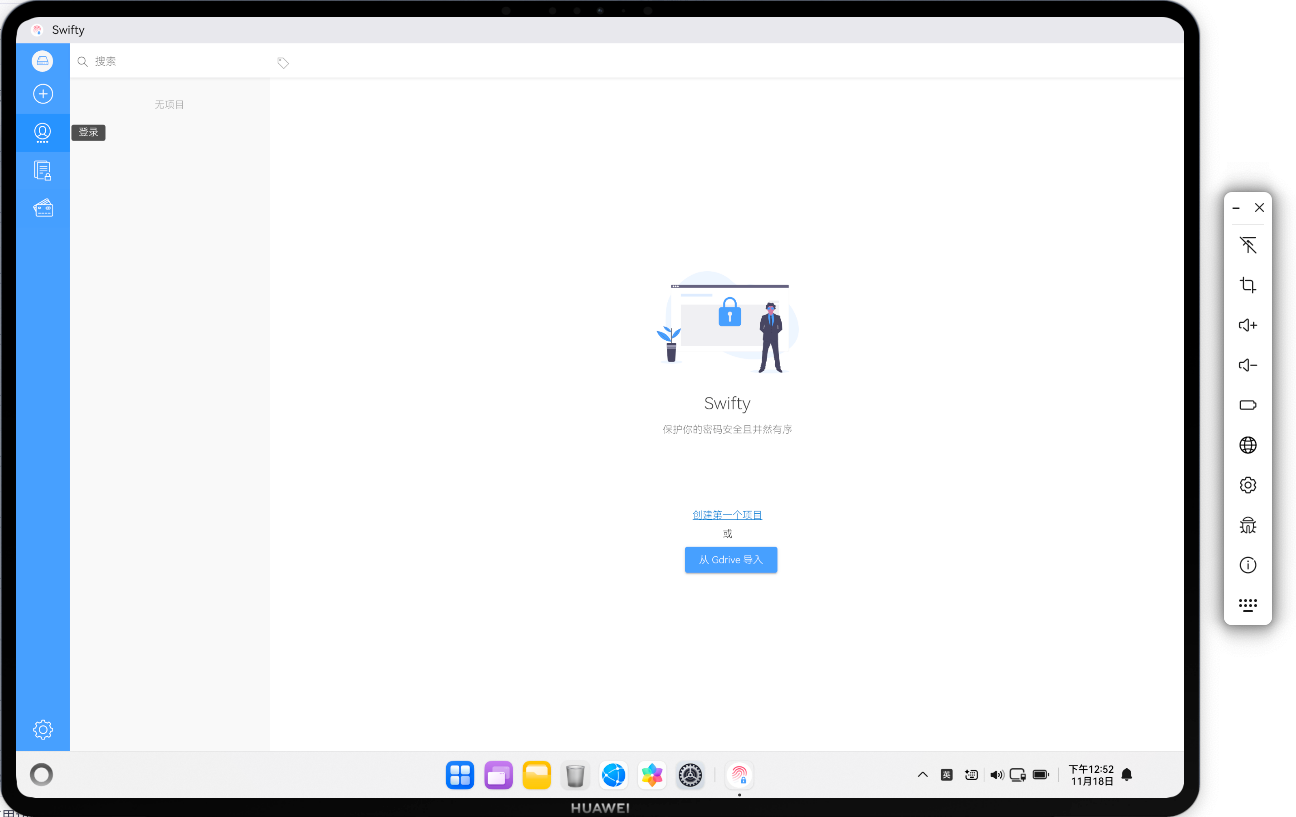This screenshot has width=1296, height=817.
Task: Click Swifty fingerprint icon in dock
Action: click(x=739, y=775)
